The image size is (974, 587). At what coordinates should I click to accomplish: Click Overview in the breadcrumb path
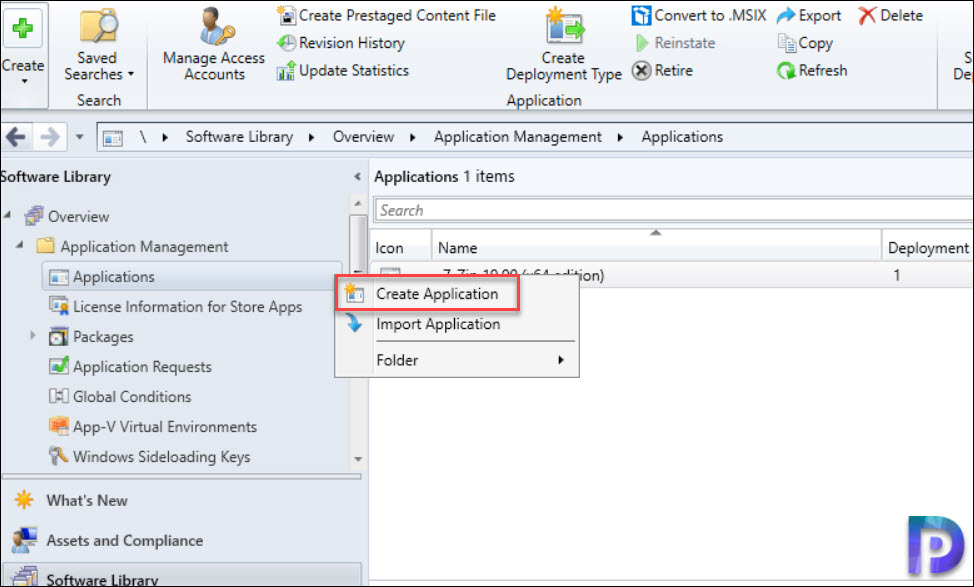click(x=363, y=137)
